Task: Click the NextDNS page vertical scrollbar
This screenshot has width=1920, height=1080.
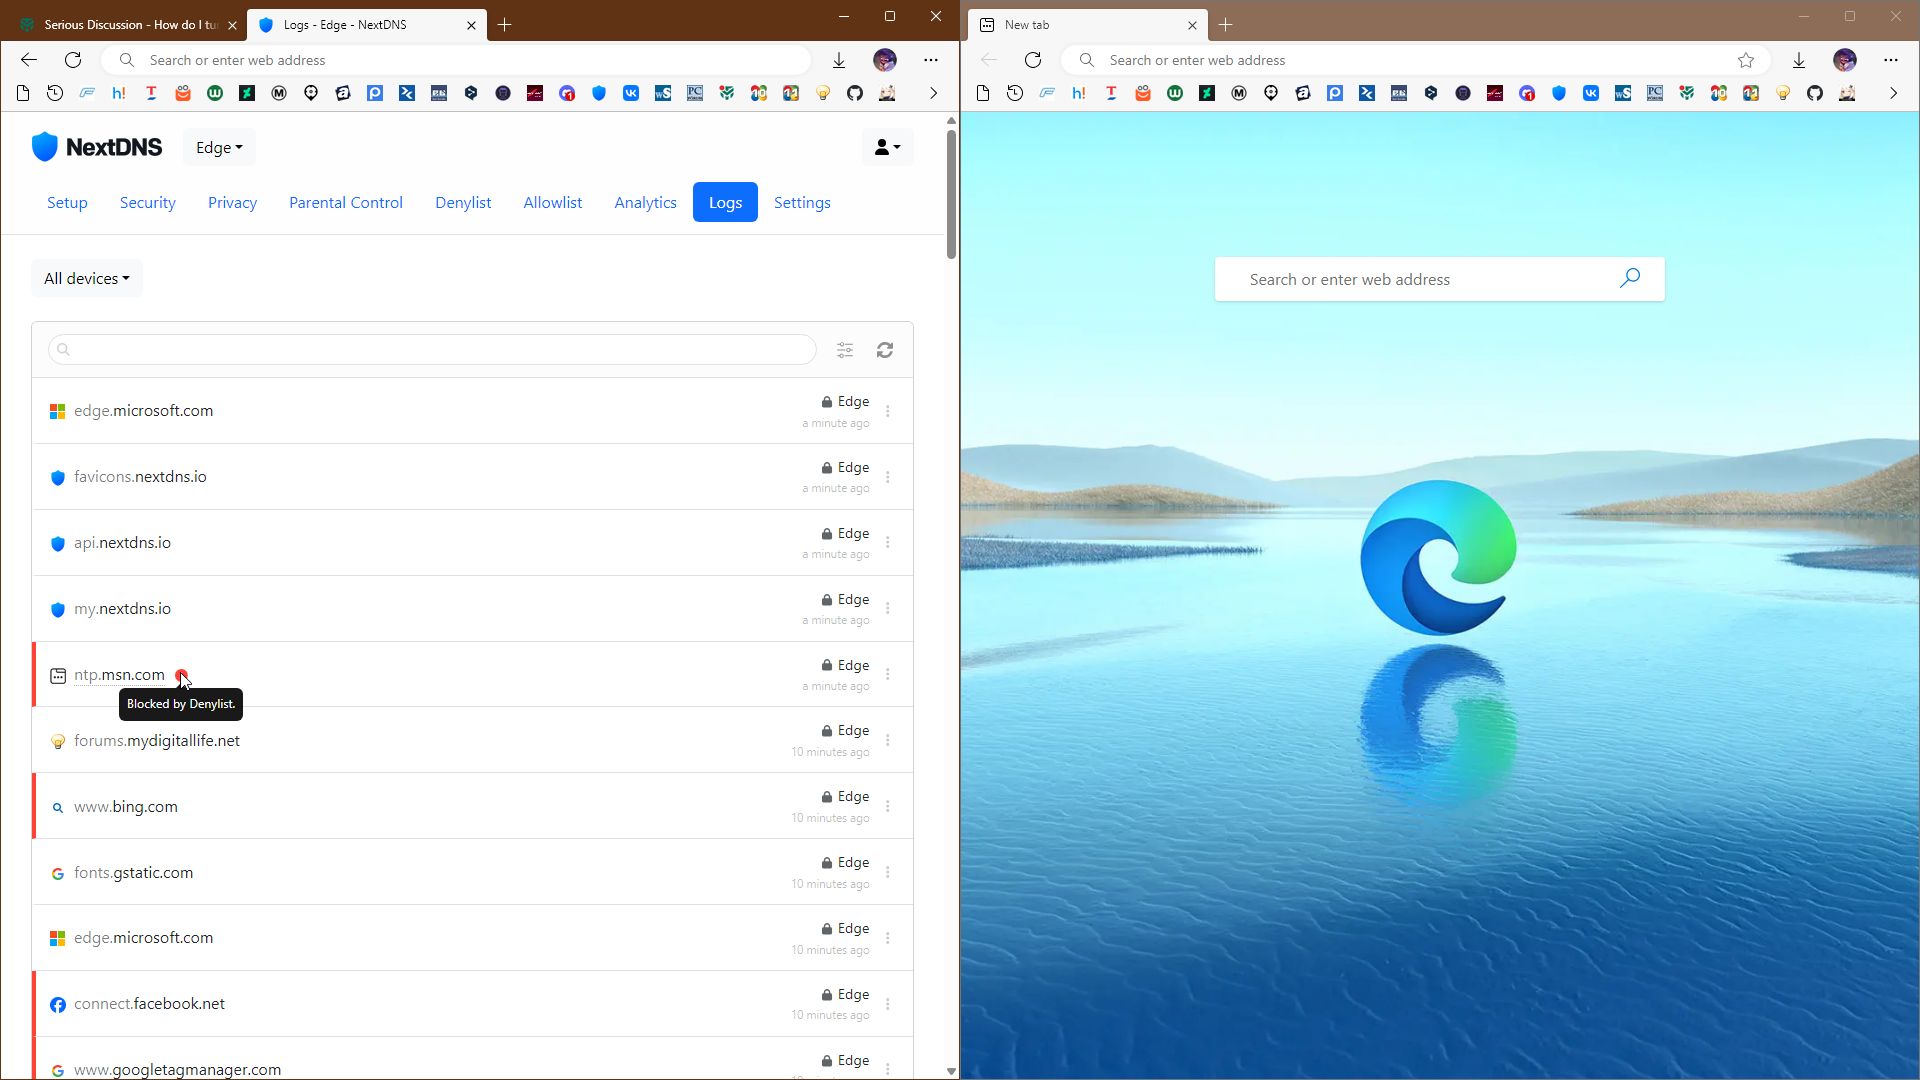Action: point(951,195)
